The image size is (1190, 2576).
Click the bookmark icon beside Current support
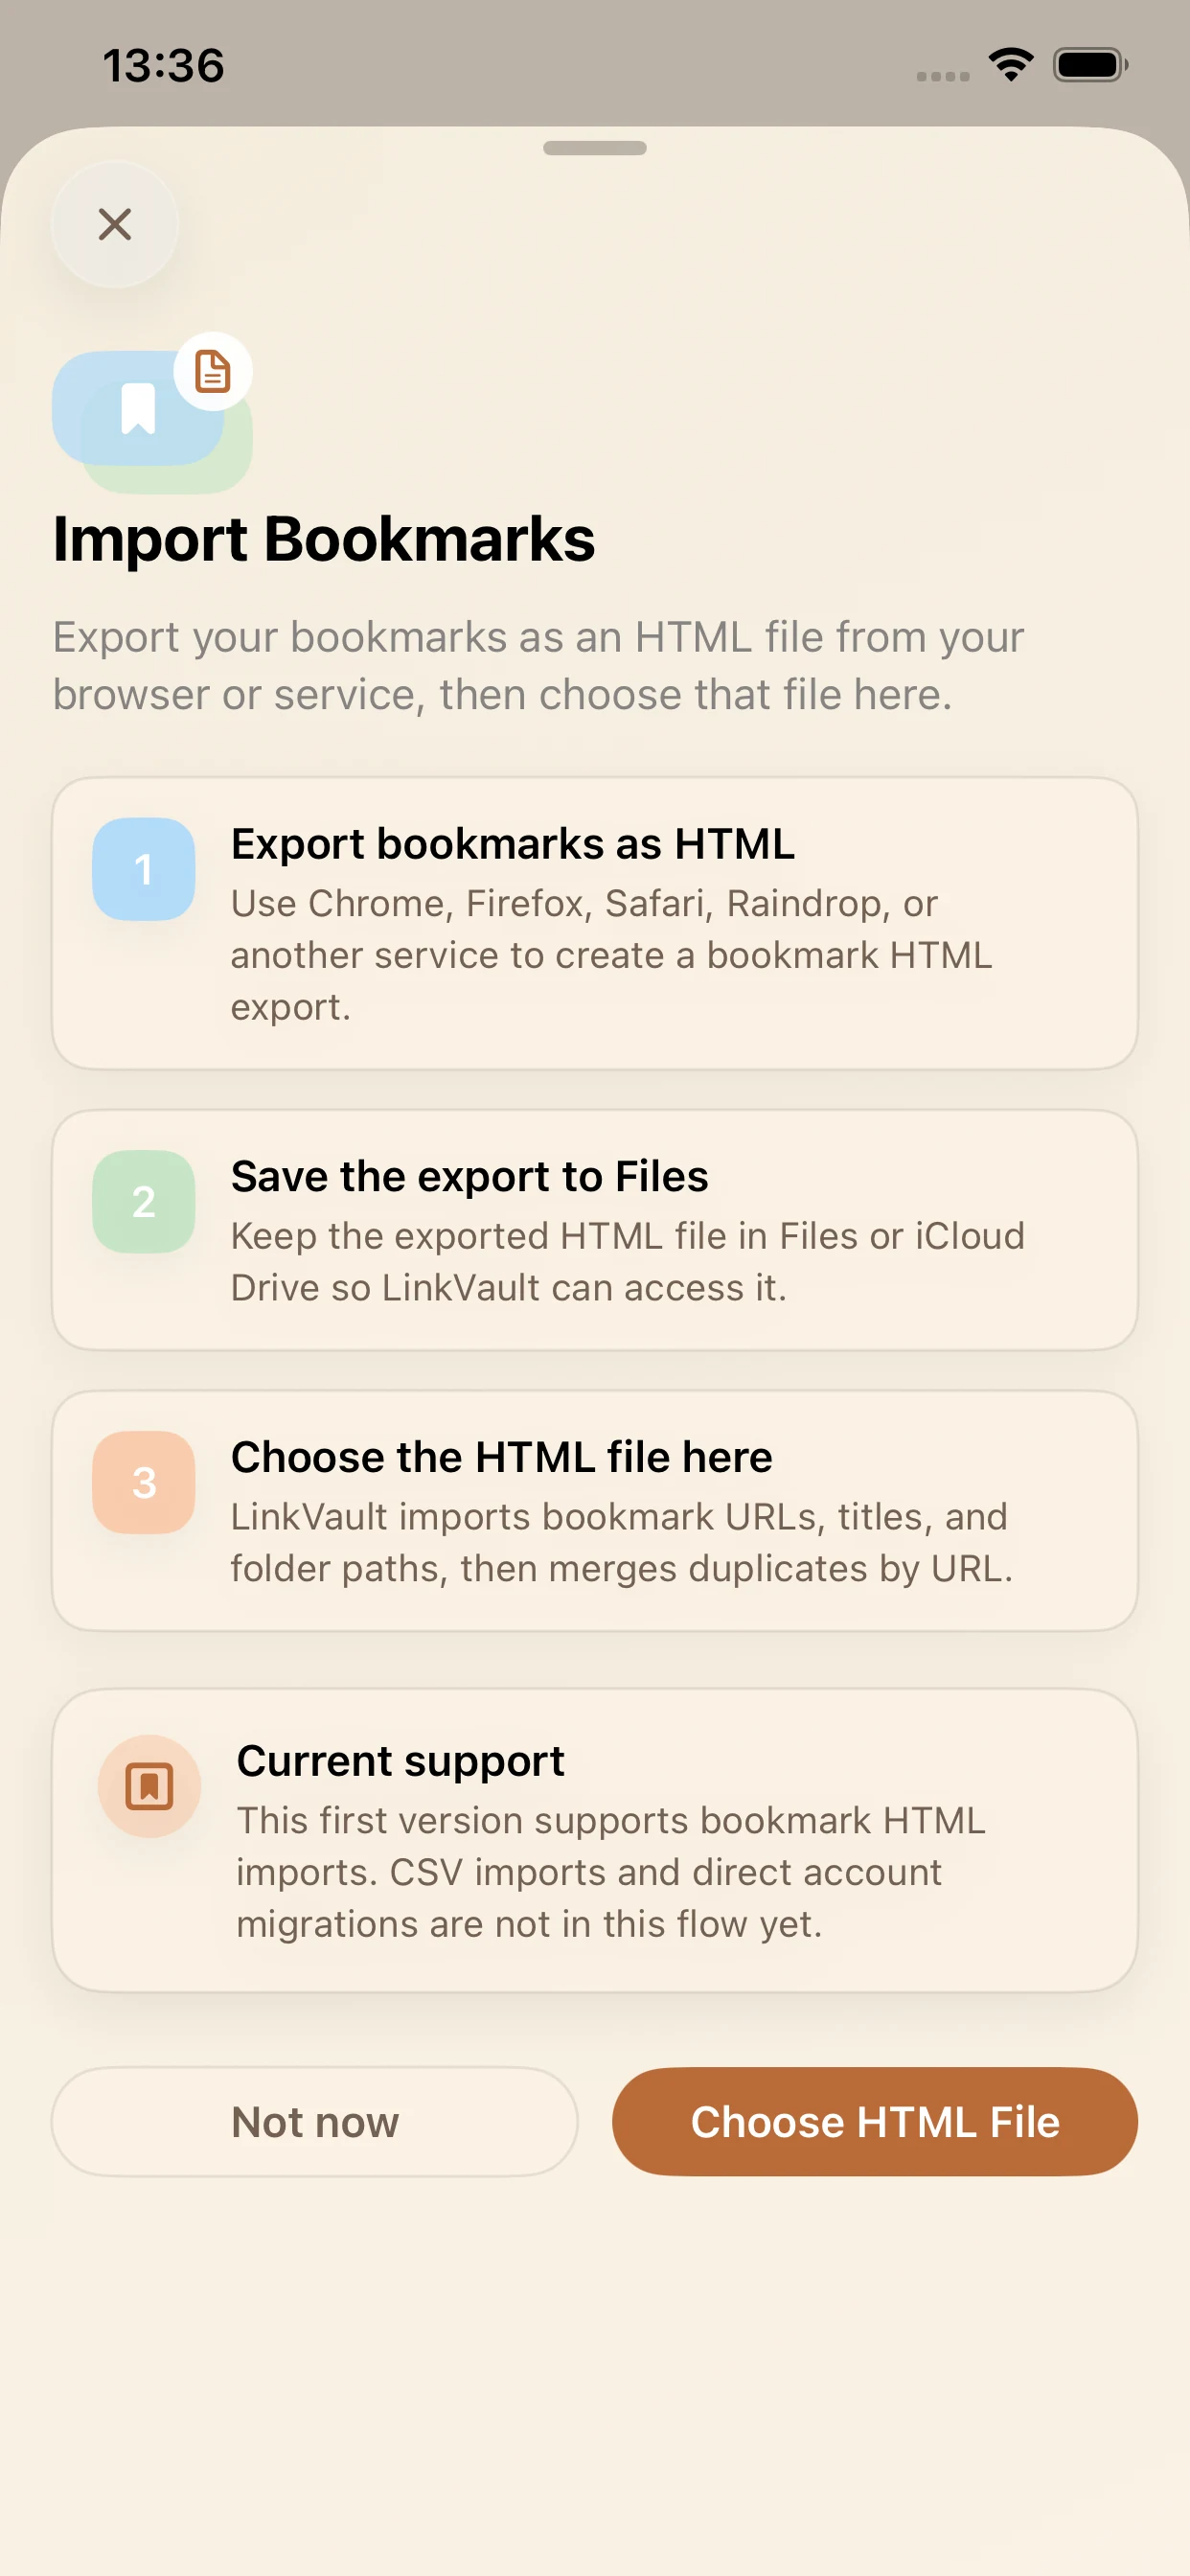149,1785
